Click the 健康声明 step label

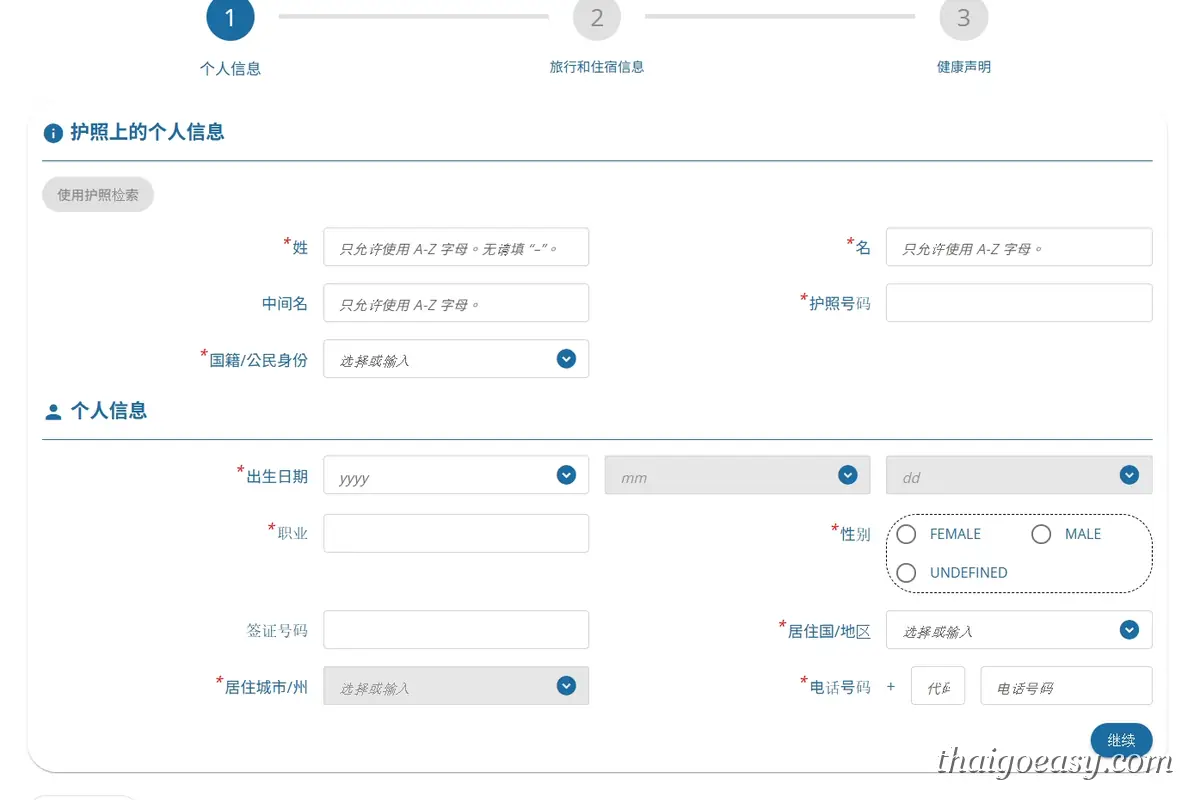click(x=964, y=67)
